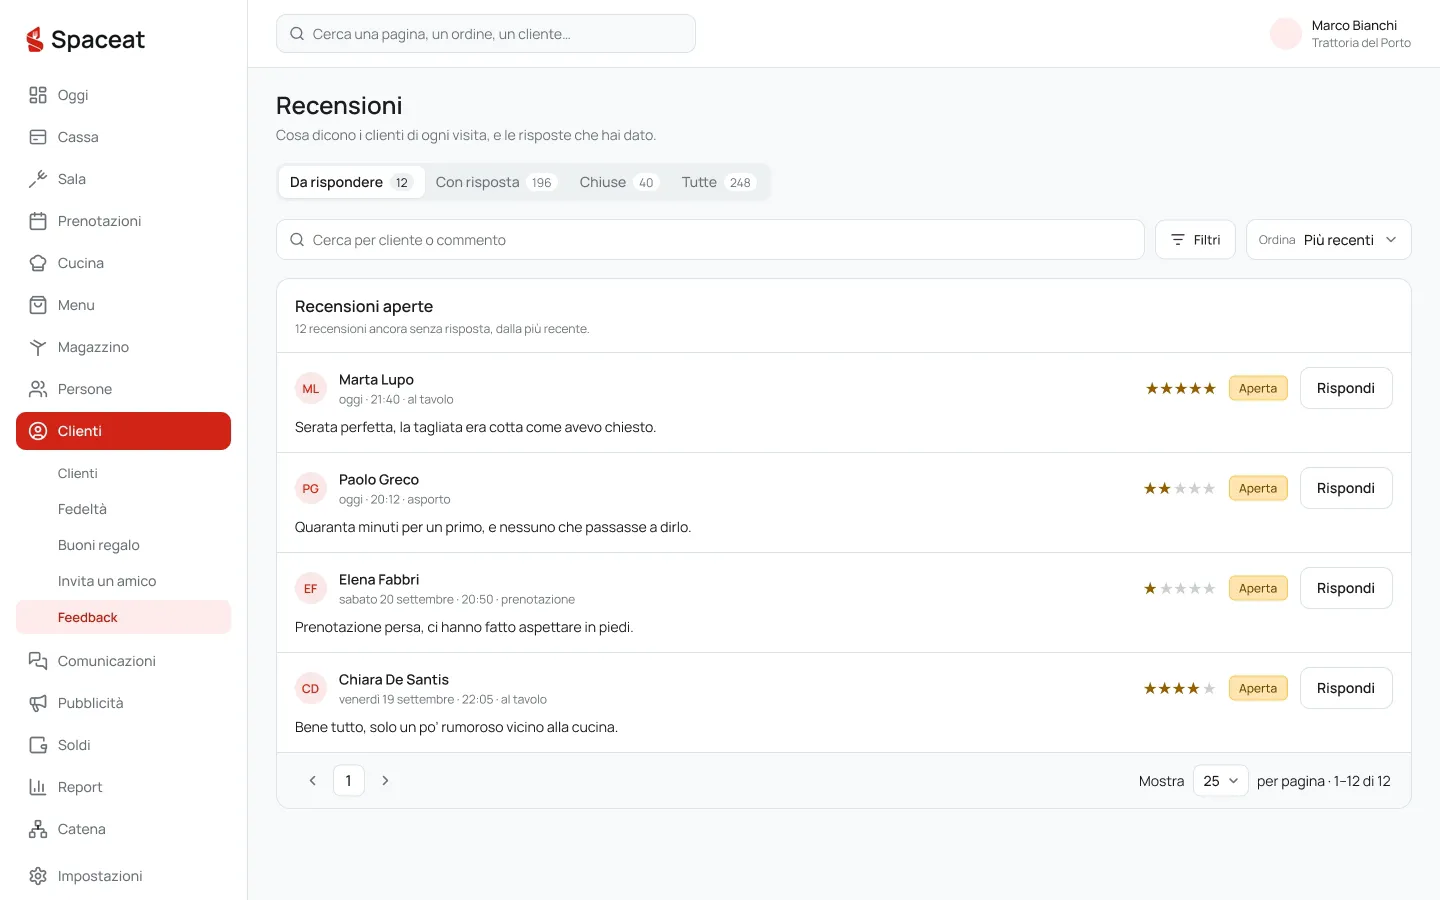Viewport: 1440px width, 900px height.
Task: Open the Impostazioni gear icon
Action: click(x=38, y=876)
